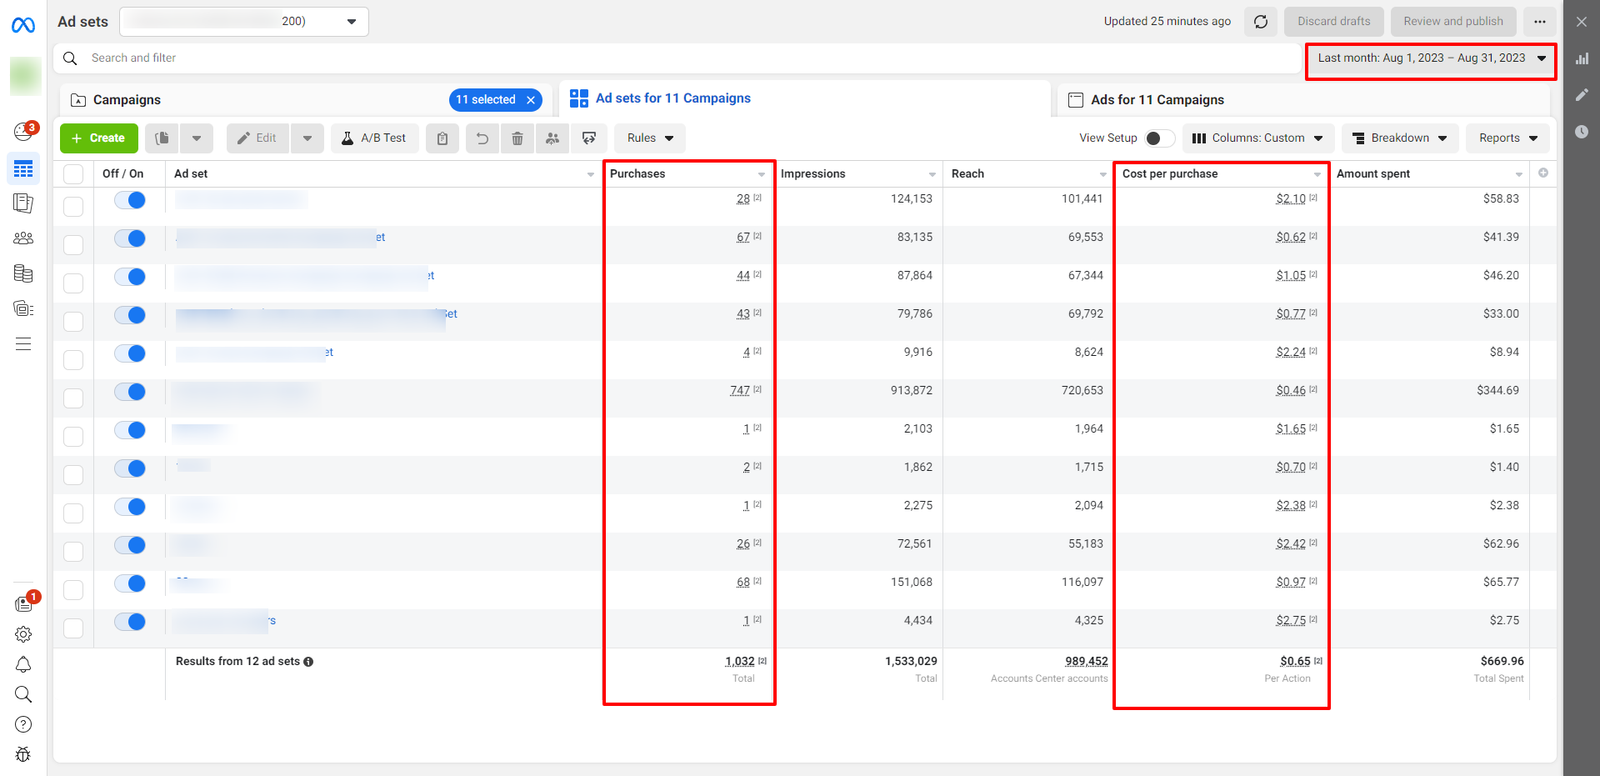Expand the Edit options dropdown arrow
The image size is (1600, 776).
307,138
